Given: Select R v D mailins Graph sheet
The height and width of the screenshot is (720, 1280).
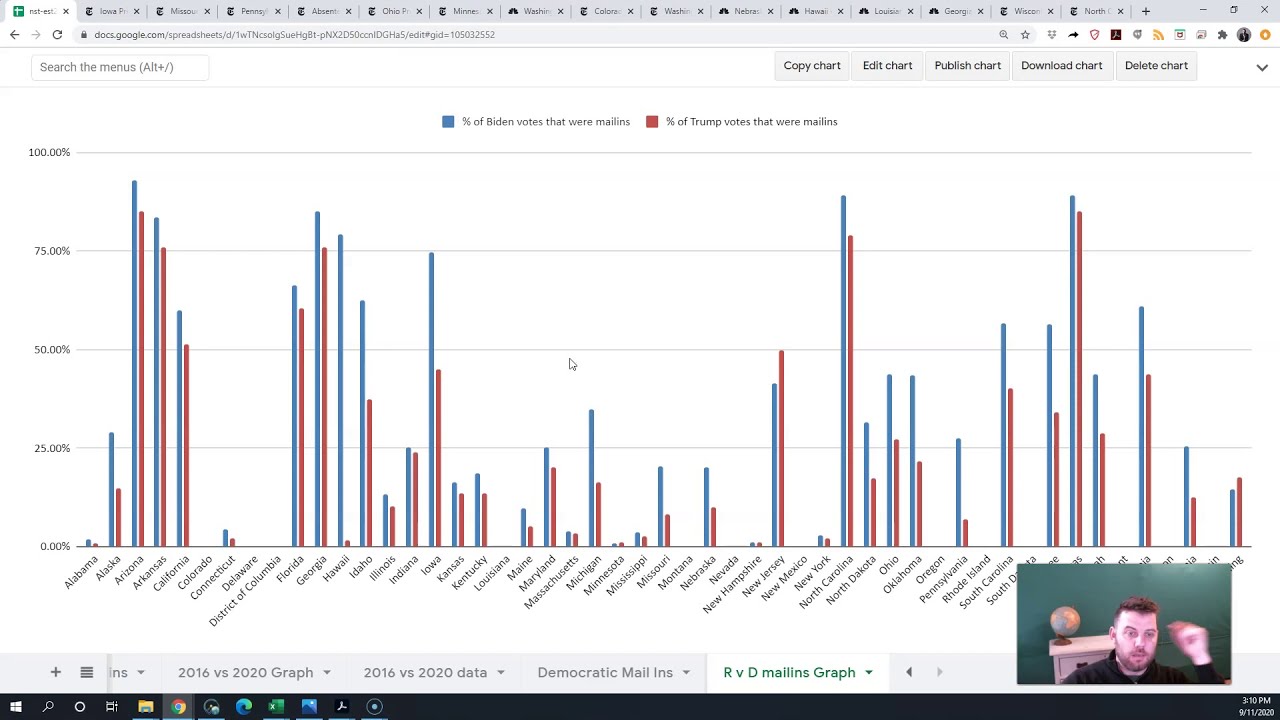Looking at the screenshot, I should [x=789, y=673].
